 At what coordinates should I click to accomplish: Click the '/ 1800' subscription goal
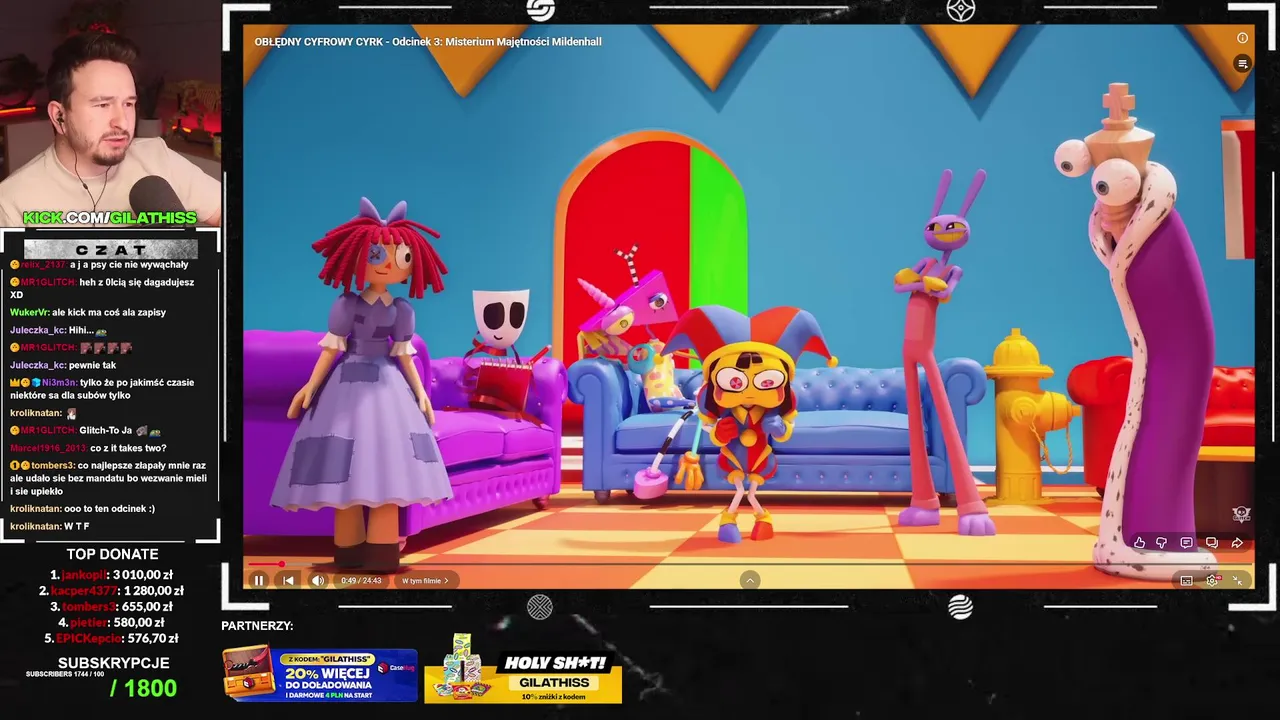click(143, 688)
